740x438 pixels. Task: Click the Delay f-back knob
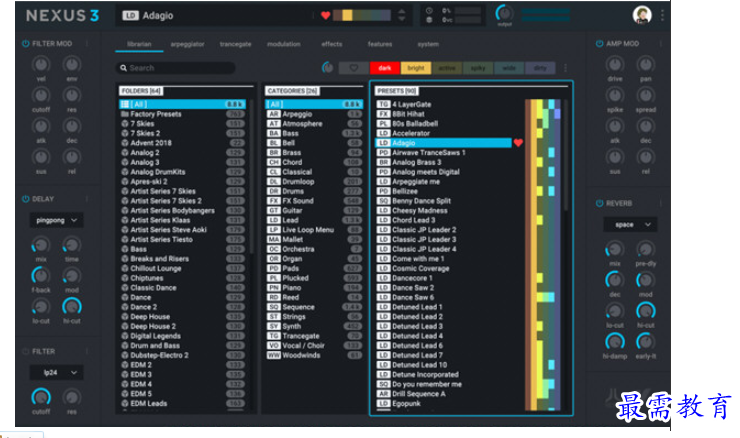pos(41,276)
